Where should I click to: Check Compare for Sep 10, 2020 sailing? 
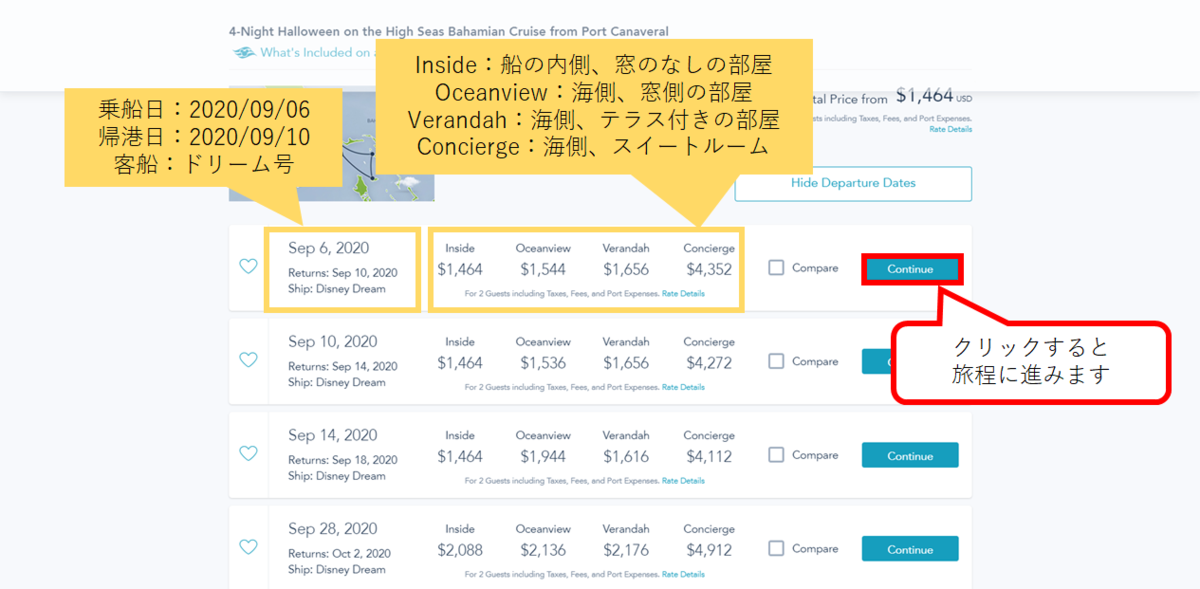(776, 361)
